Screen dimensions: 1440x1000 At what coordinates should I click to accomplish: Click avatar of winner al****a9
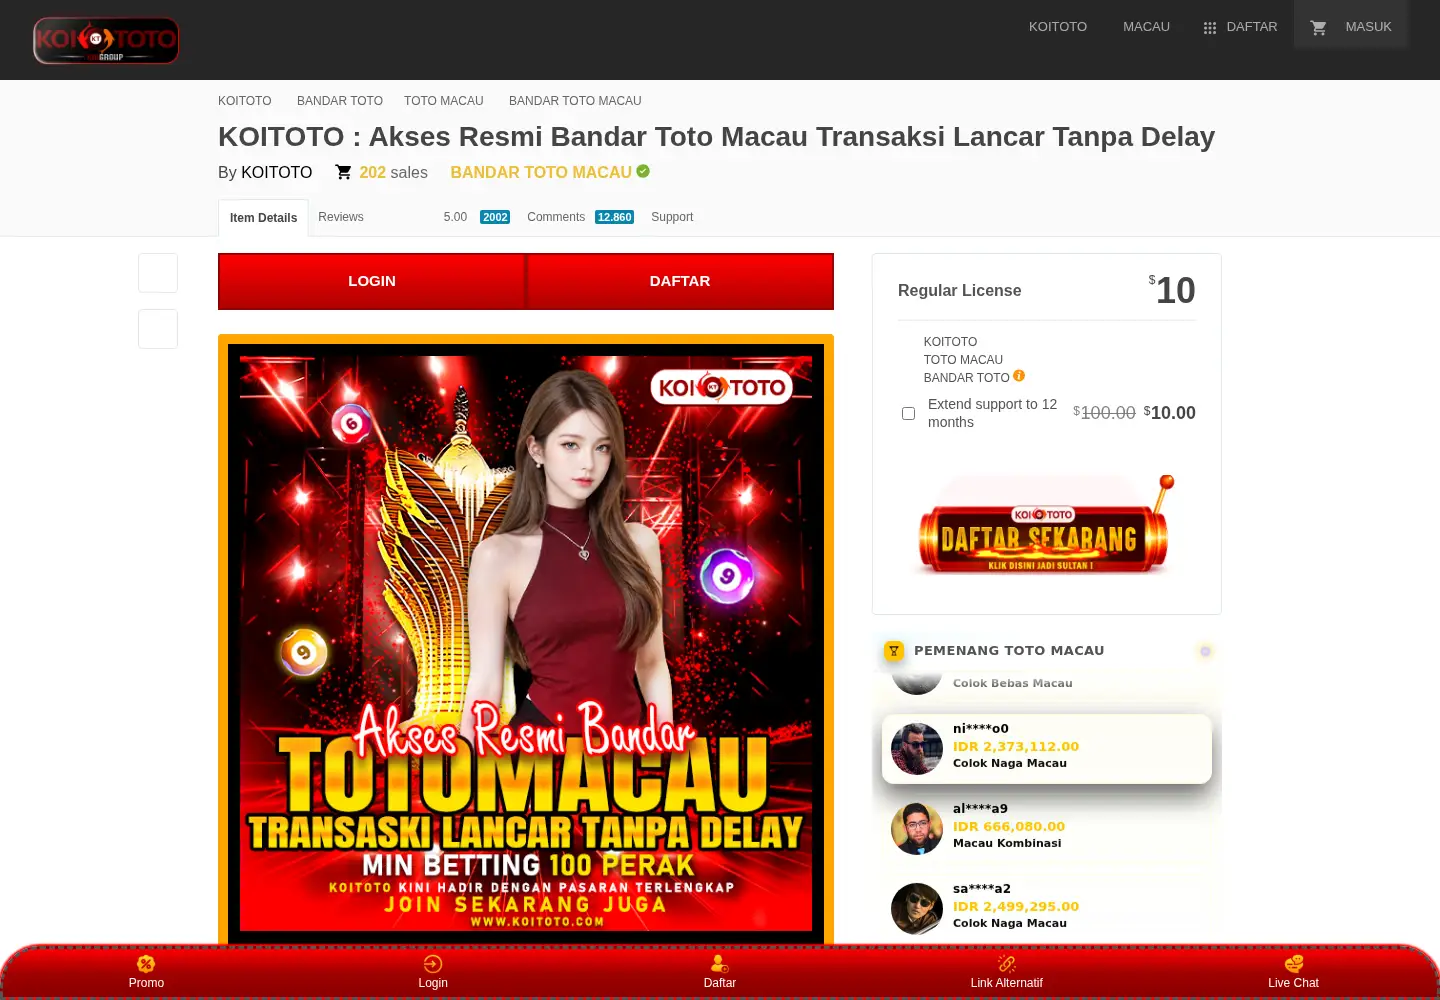click(917, 829)
